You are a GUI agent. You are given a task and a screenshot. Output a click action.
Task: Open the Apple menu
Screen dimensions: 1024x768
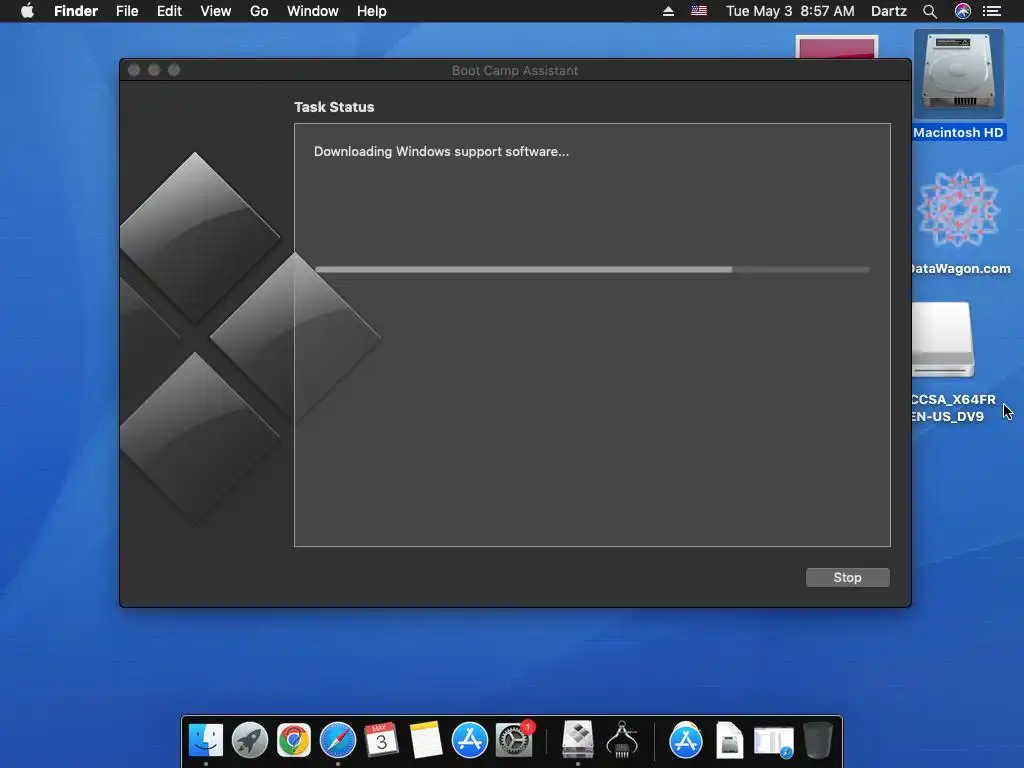tap(27, 11)
